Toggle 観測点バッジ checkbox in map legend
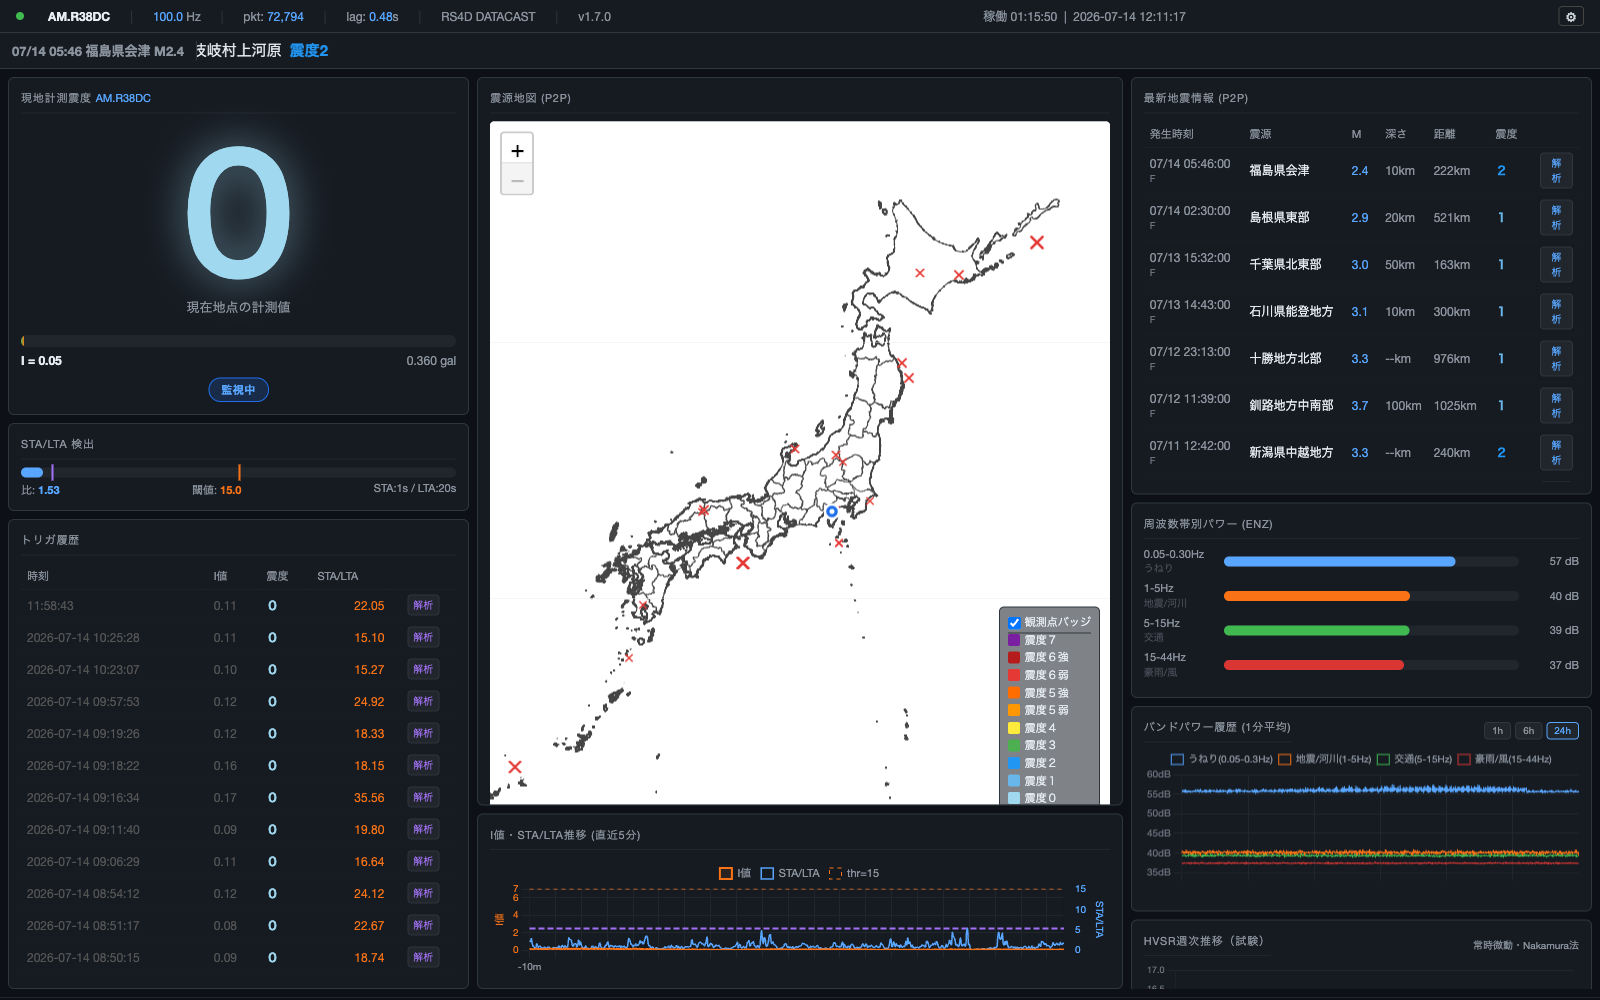The height and width of the screenshot is (1000, 1600). [1014, 622]
